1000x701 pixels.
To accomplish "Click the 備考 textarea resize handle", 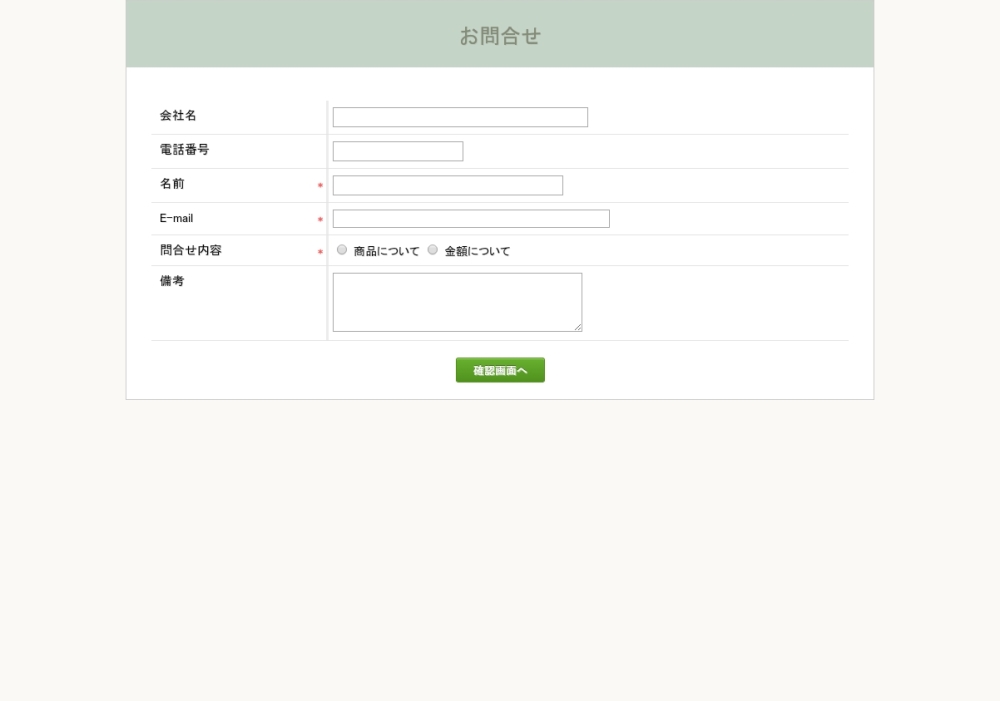I will click(577, 326).
